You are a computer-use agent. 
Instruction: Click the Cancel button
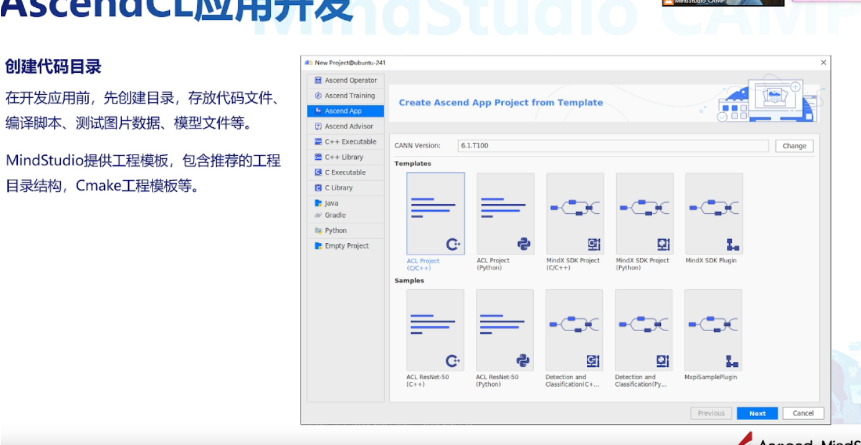point(803,413)
